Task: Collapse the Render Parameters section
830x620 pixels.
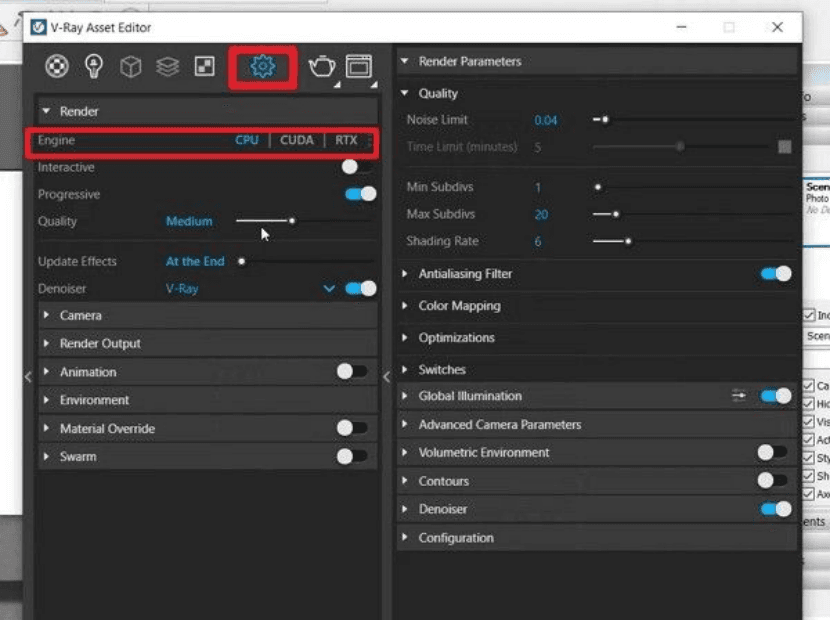Action: (405, 61)
